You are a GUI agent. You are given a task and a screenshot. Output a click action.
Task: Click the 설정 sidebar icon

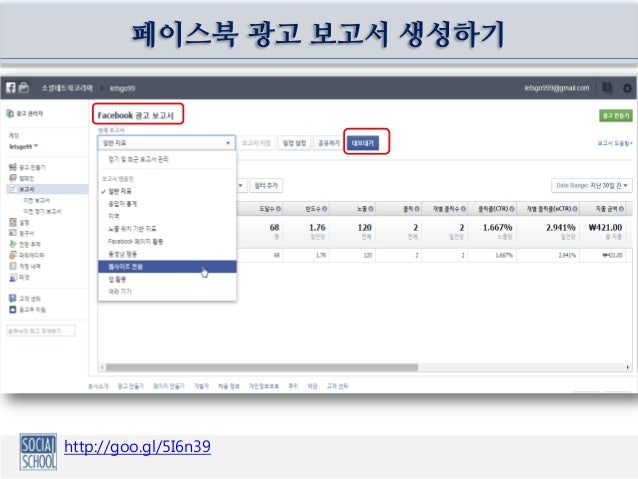13,222
